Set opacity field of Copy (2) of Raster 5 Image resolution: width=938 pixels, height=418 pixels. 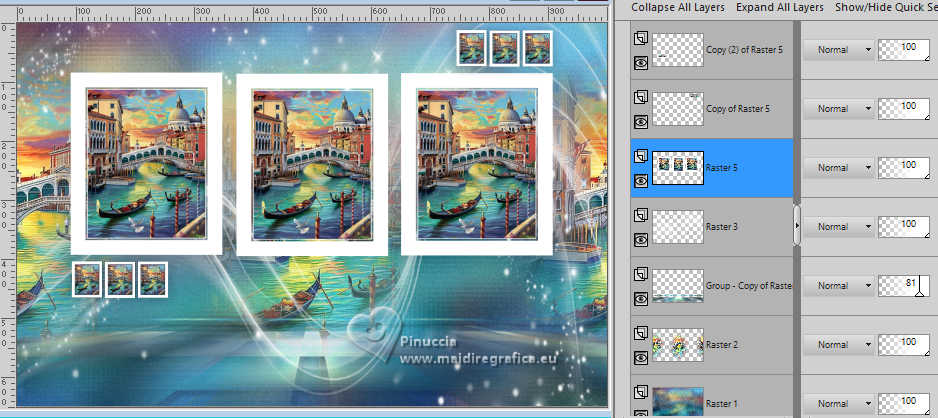click(904, 50)
